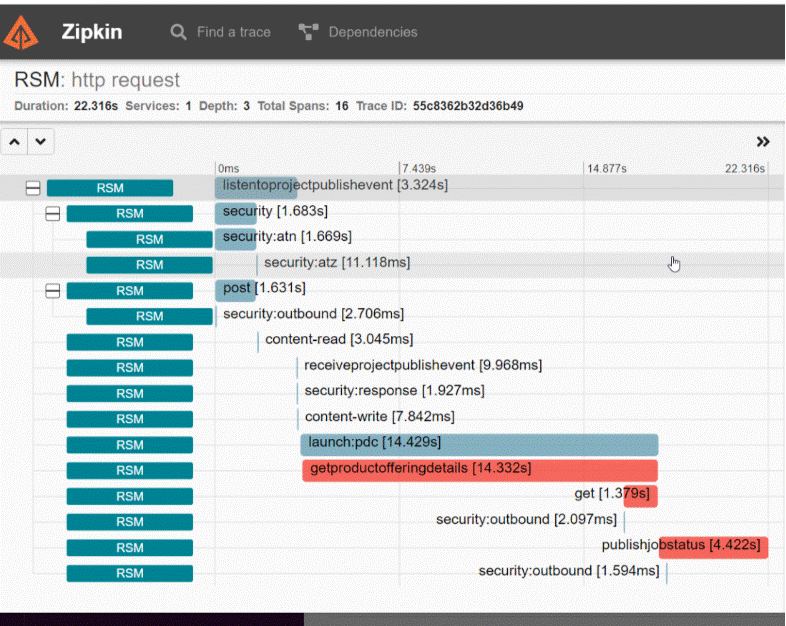Click the double right arrow icon
The width and height of the screenshot is (786, 626).
pyautogui.click(x=763, y=142)
